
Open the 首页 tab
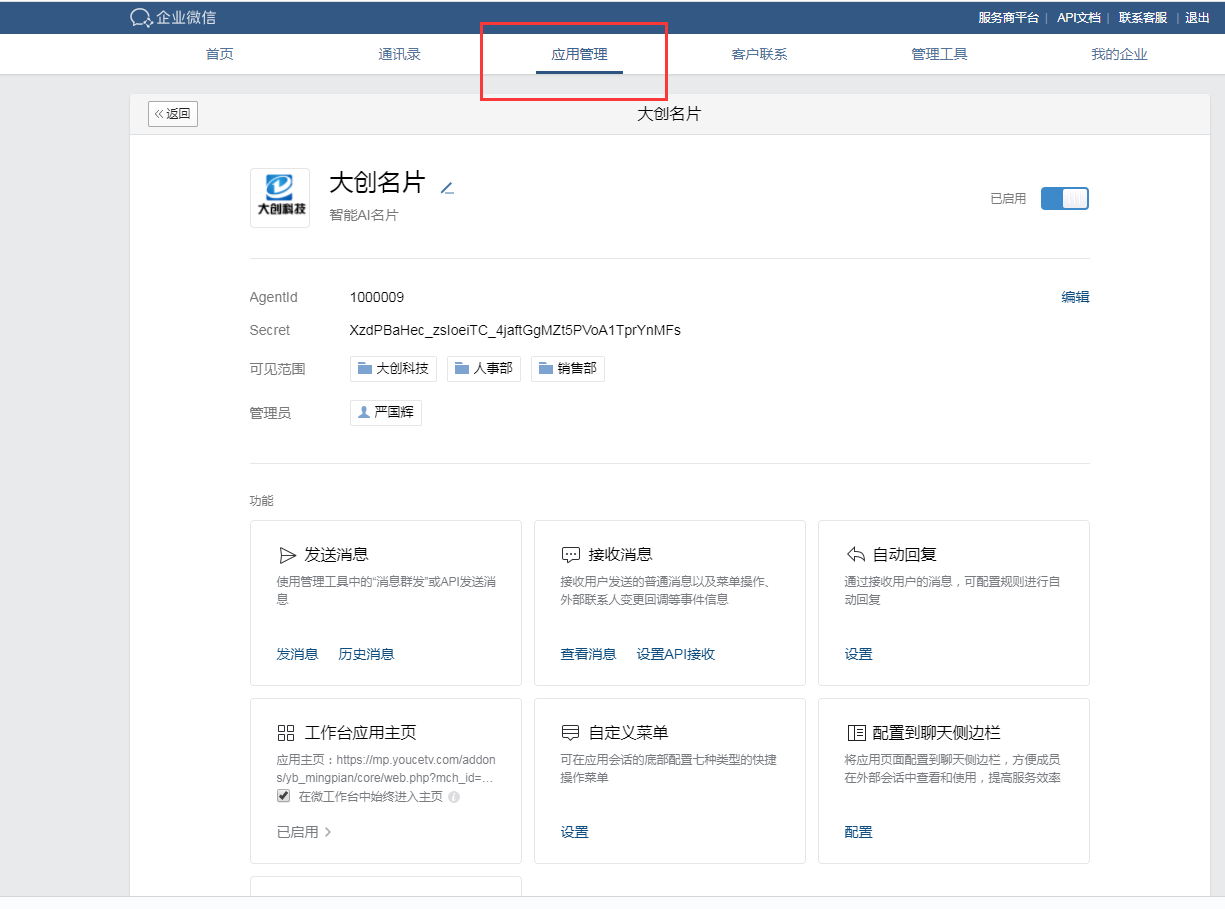click(220, 54)
